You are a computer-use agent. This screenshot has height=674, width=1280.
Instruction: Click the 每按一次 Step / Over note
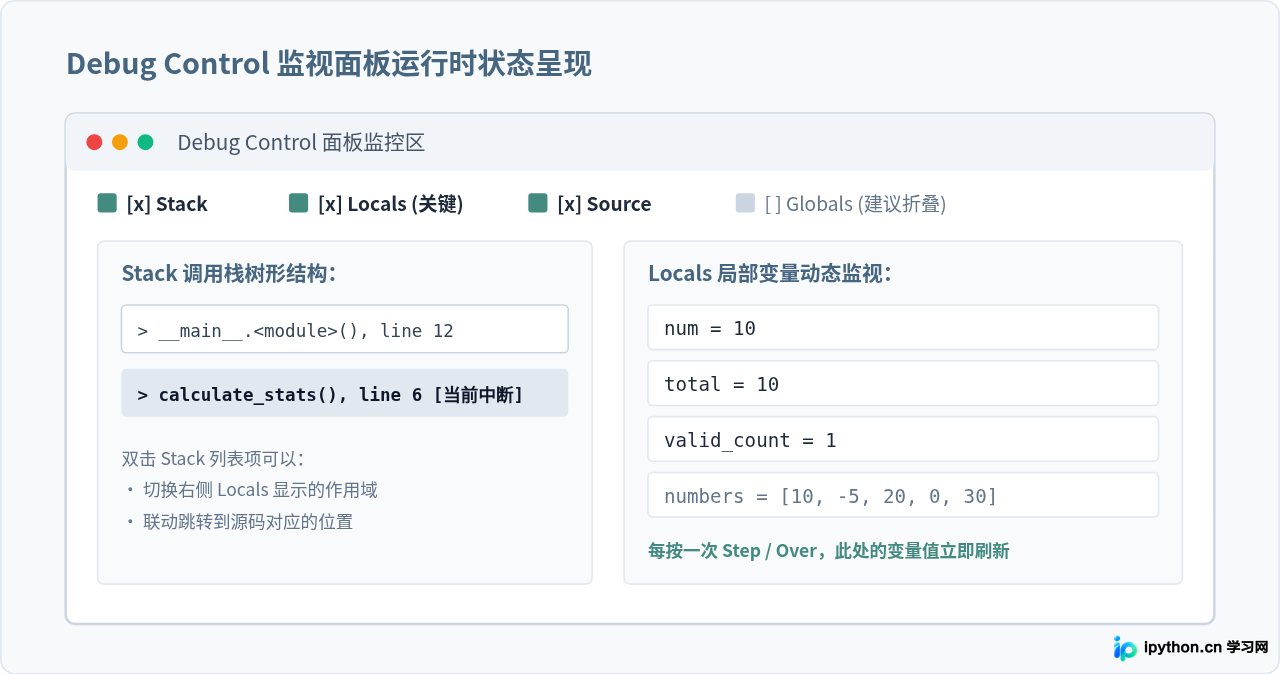(829, 551)
